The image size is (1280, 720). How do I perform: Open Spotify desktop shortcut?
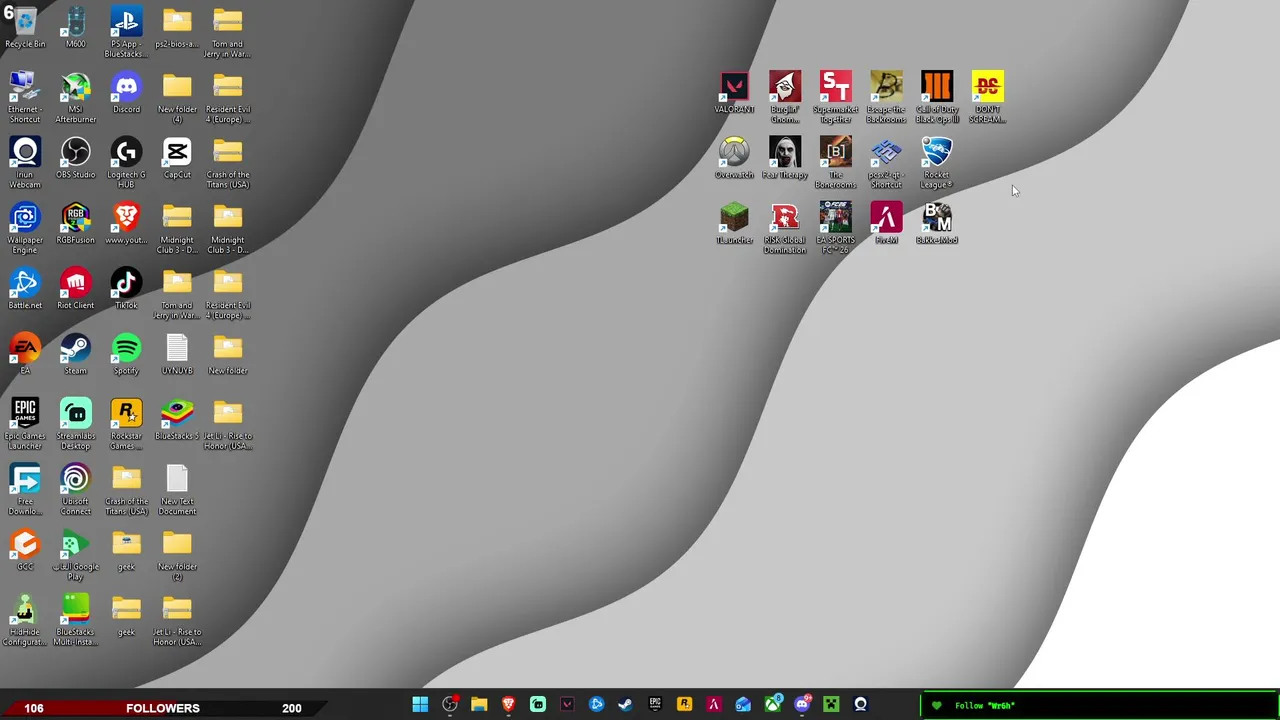pyautogui.click(x=126, y=354)
